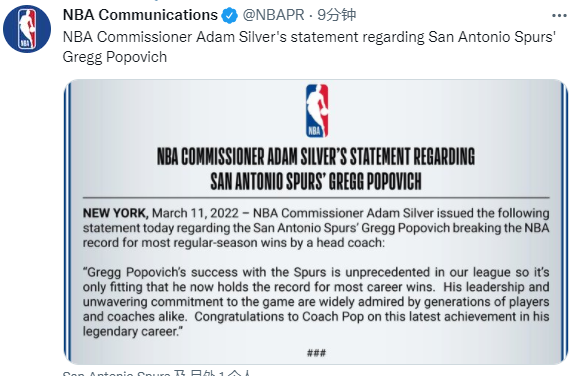
Task: Click the tweet text mentioning Adam Silver
Action: pyautogui.click(x=309, y=37)
